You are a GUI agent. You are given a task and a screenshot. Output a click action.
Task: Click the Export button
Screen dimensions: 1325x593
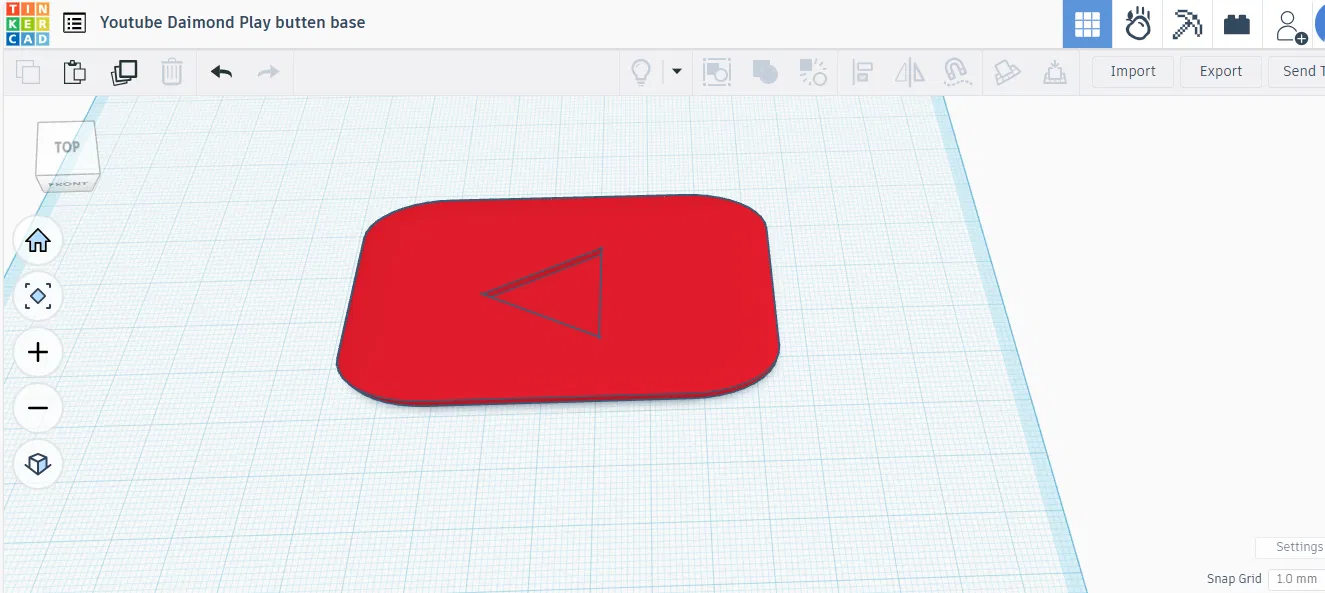point(1220,71)
